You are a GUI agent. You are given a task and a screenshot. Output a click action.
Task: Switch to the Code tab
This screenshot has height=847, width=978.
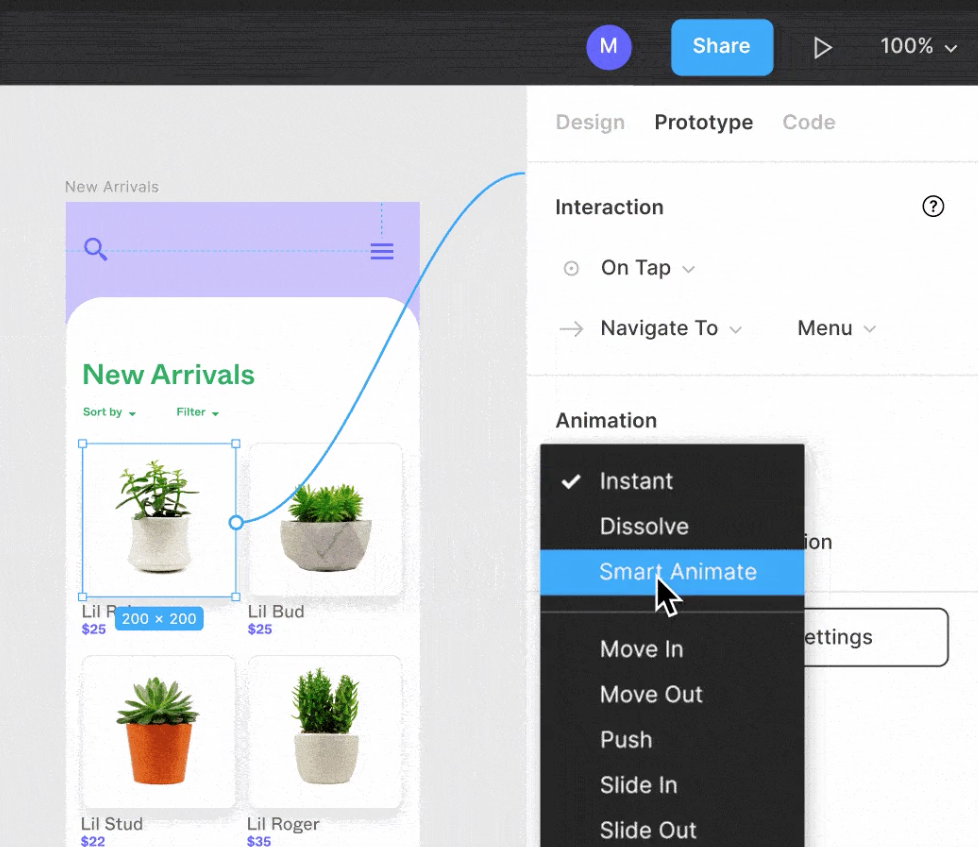tap(808, 122)
